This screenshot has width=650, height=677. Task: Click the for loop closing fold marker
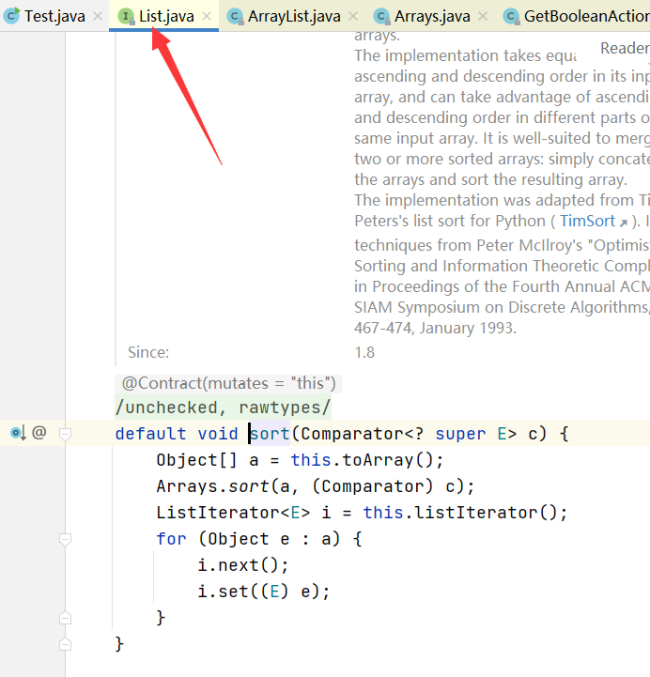pos(65,618)
